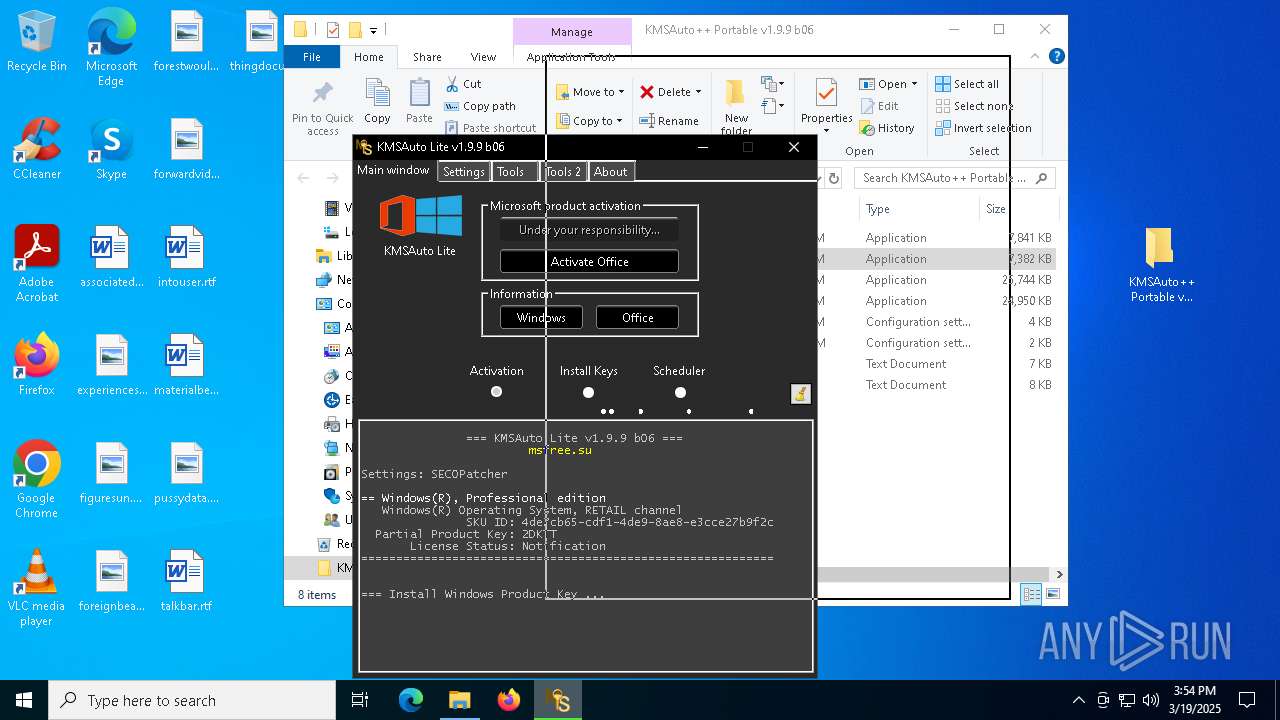
Task: Click New folder in the Explorer ribbon
Action: point(736,108)
